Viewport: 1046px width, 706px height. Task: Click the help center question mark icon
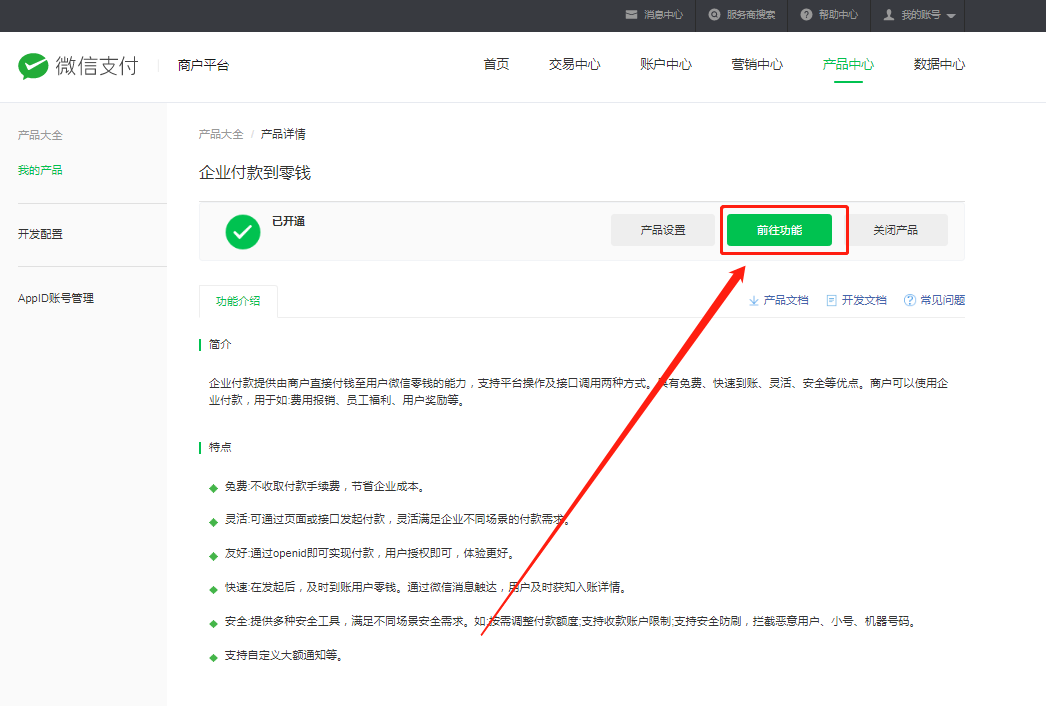pyautogui.click(x=807, y=15)
